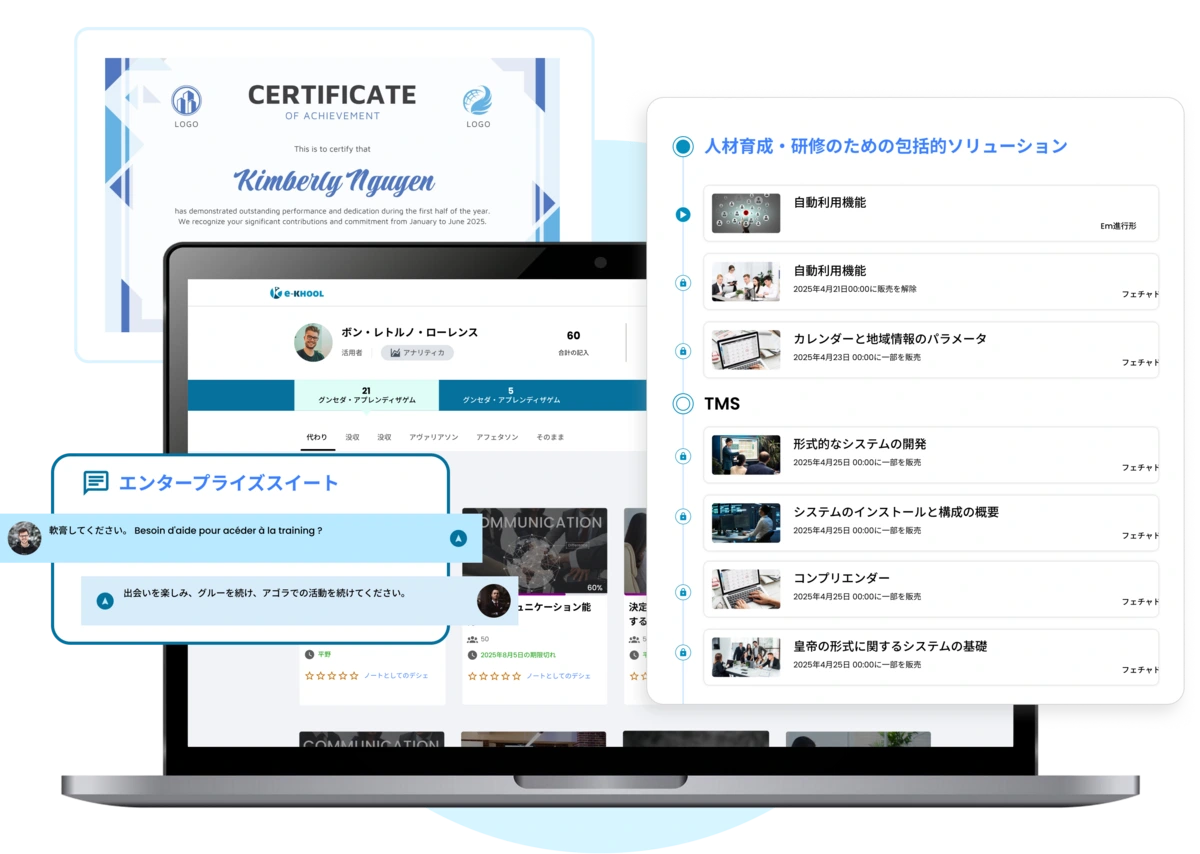The width and height of the screenshot is (1200, 854).
Task: Switch to the 代わり tab
Action: click(x=317, y=435)
